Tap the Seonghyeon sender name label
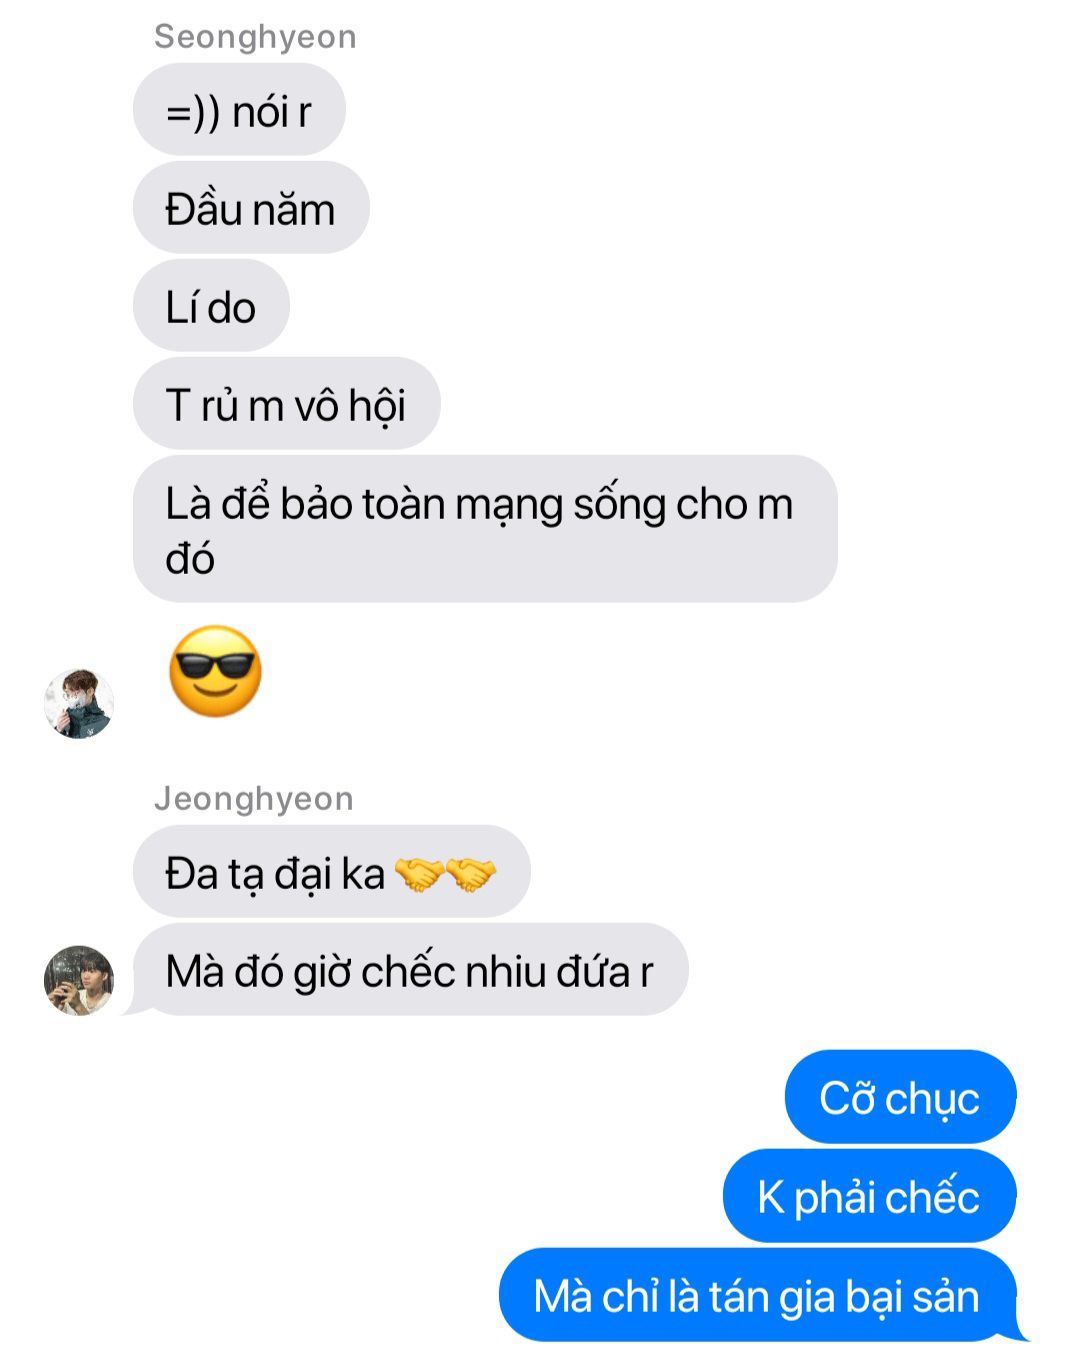This screenshot has height=1350, width=1080. 255,37
